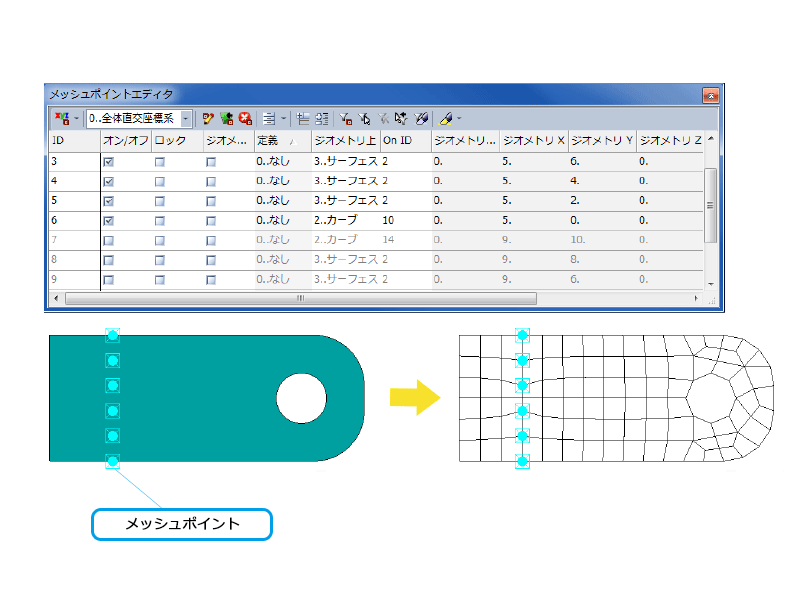This screenshot has width=800, height=600.
Task: Click the highlighter show icon
Action: (x=445, y=119)
